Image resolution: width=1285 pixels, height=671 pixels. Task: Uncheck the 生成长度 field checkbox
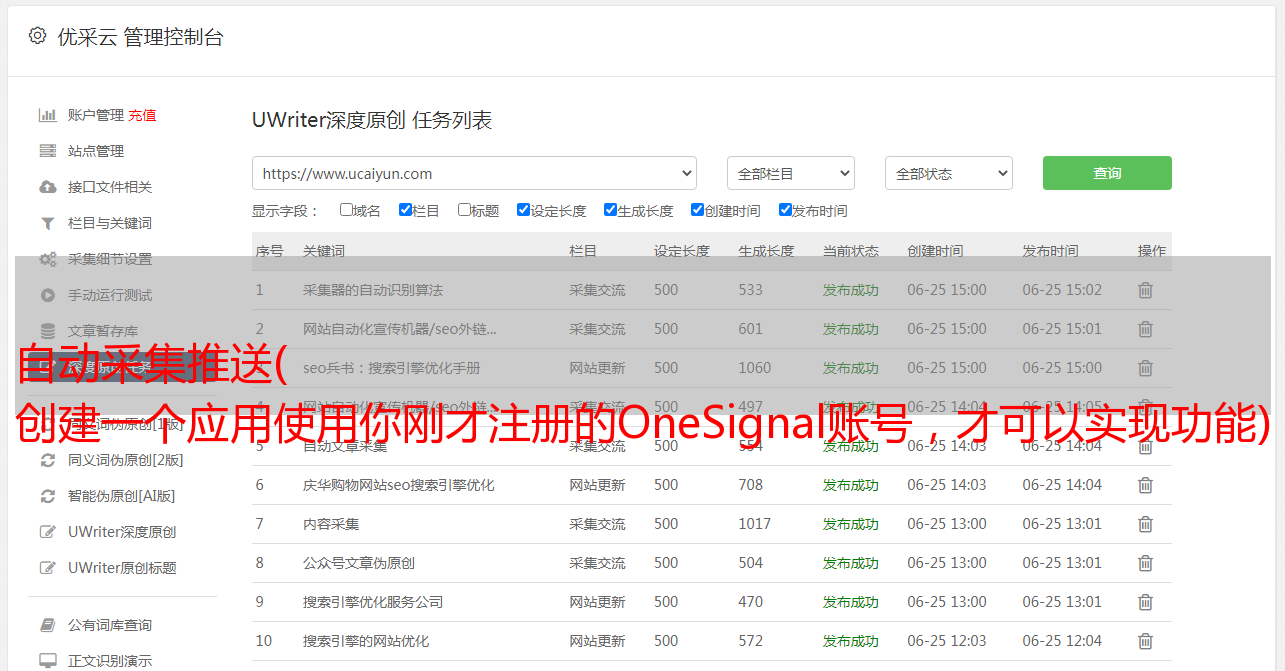click(610, 210)
